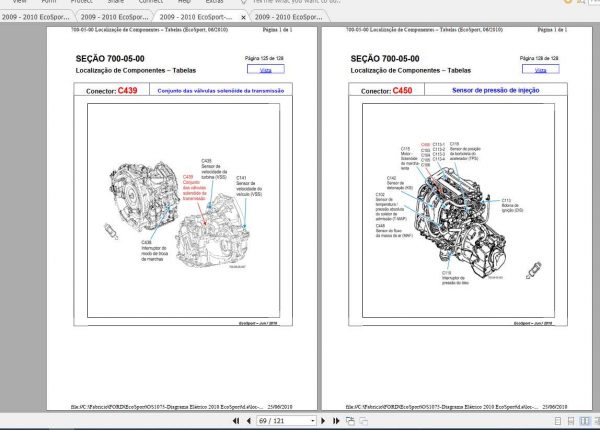
Task: Switch to the leftmost EcoSpor document tab
Action: (36, 17)
